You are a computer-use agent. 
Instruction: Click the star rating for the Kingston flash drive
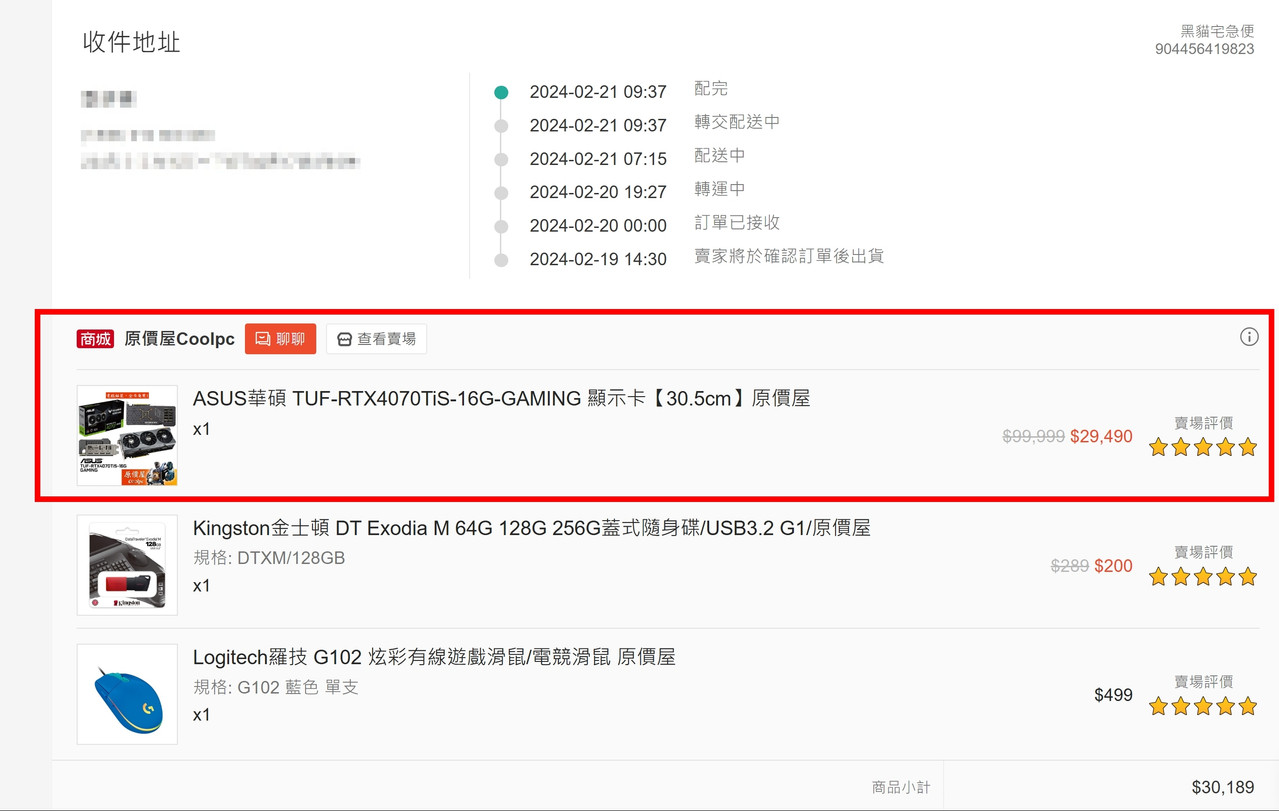point(1203,576)
